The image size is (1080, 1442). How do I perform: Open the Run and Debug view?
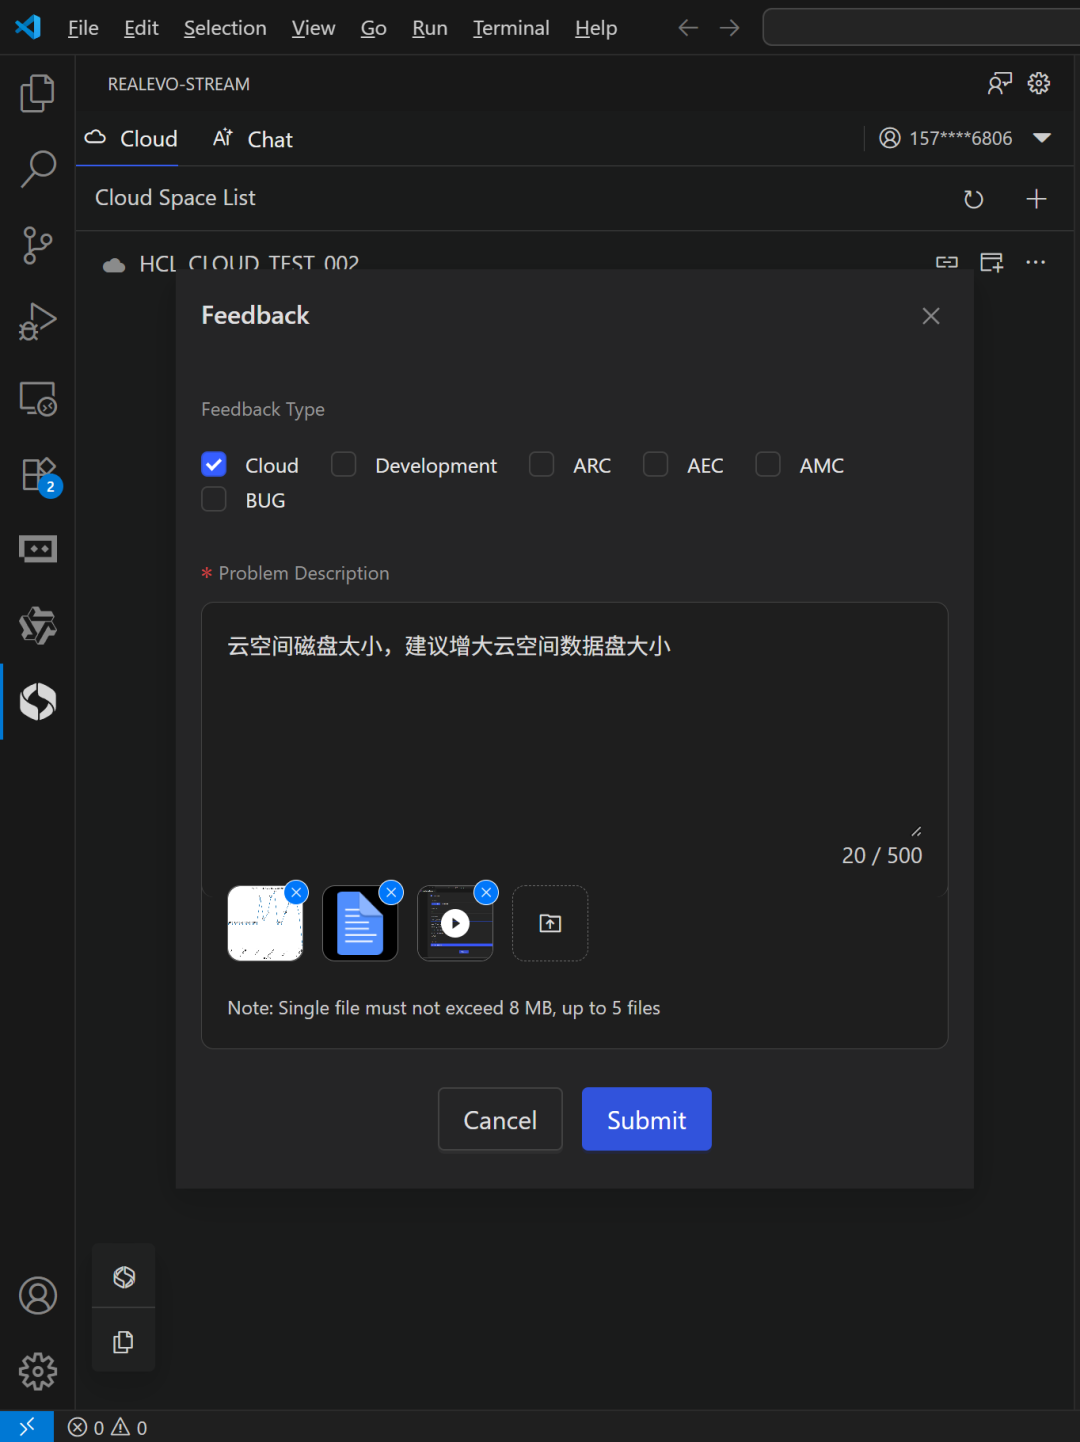coord(38,321)
